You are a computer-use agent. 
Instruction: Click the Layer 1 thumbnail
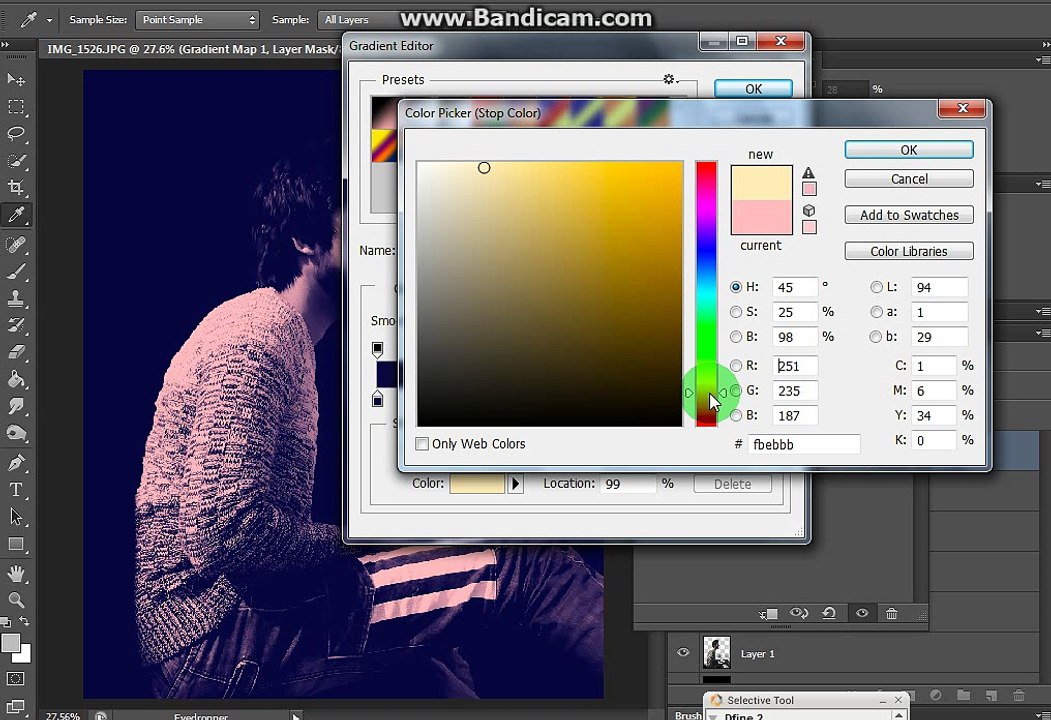[x=717, y=653]
